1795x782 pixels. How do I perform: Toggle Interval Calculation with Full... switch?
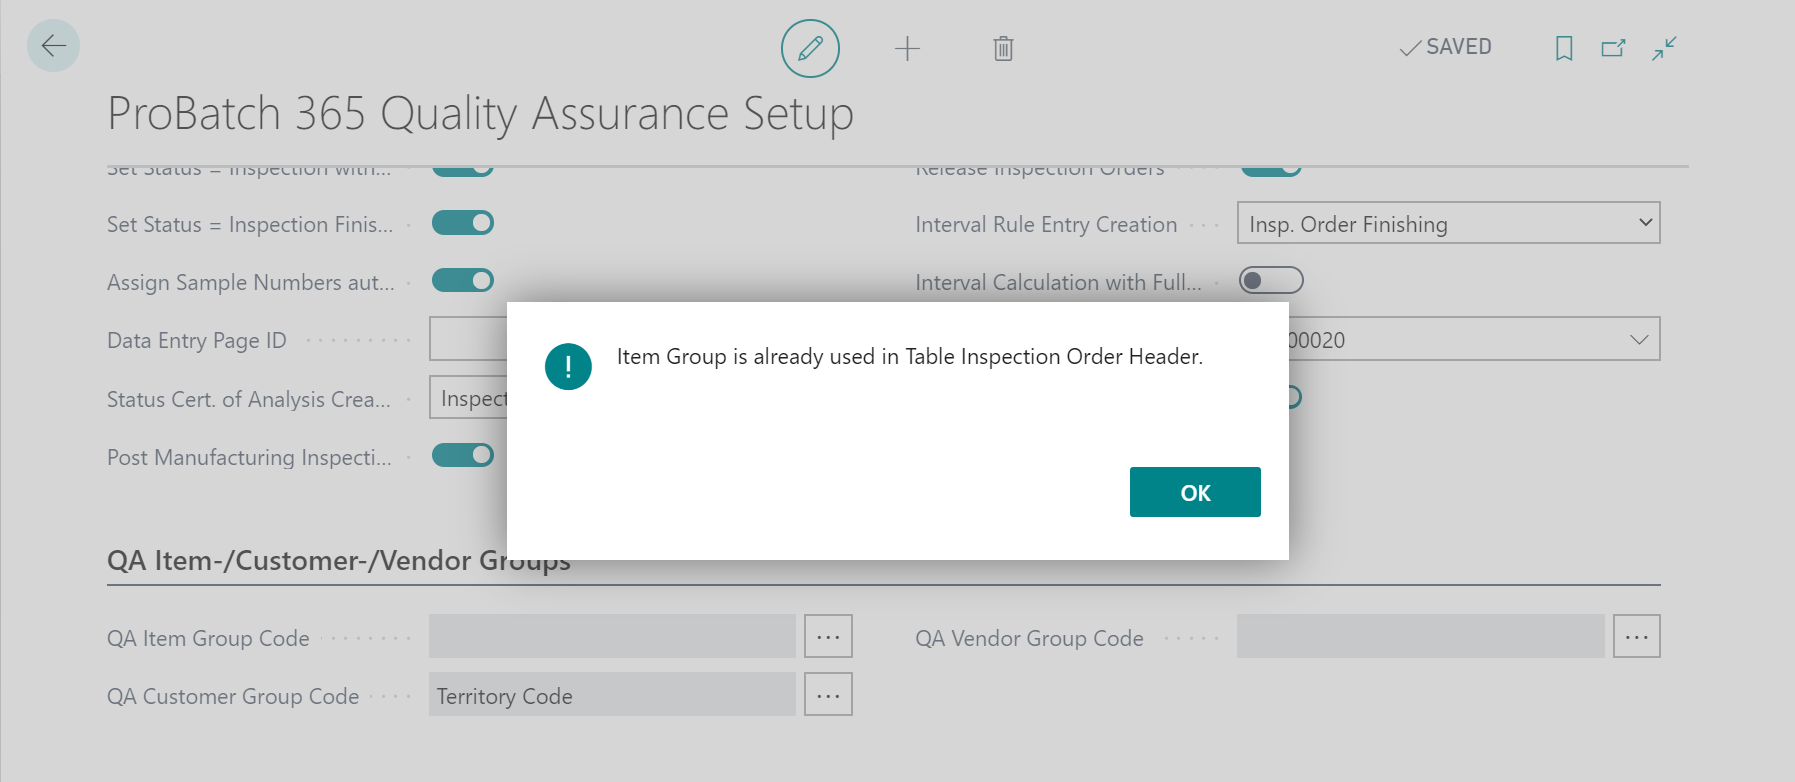pyautogui.click(x=1271, y=281)
